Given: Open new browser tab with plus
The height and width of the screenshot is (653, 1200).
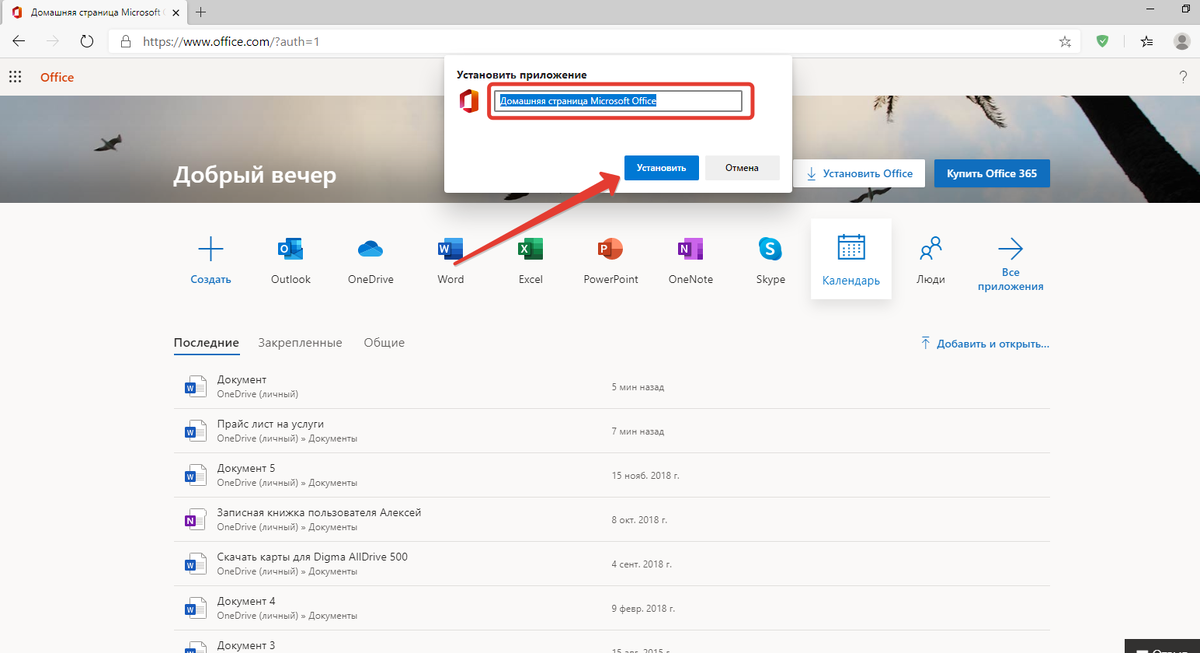Looking at the screenshot, I should click(201, 12).
